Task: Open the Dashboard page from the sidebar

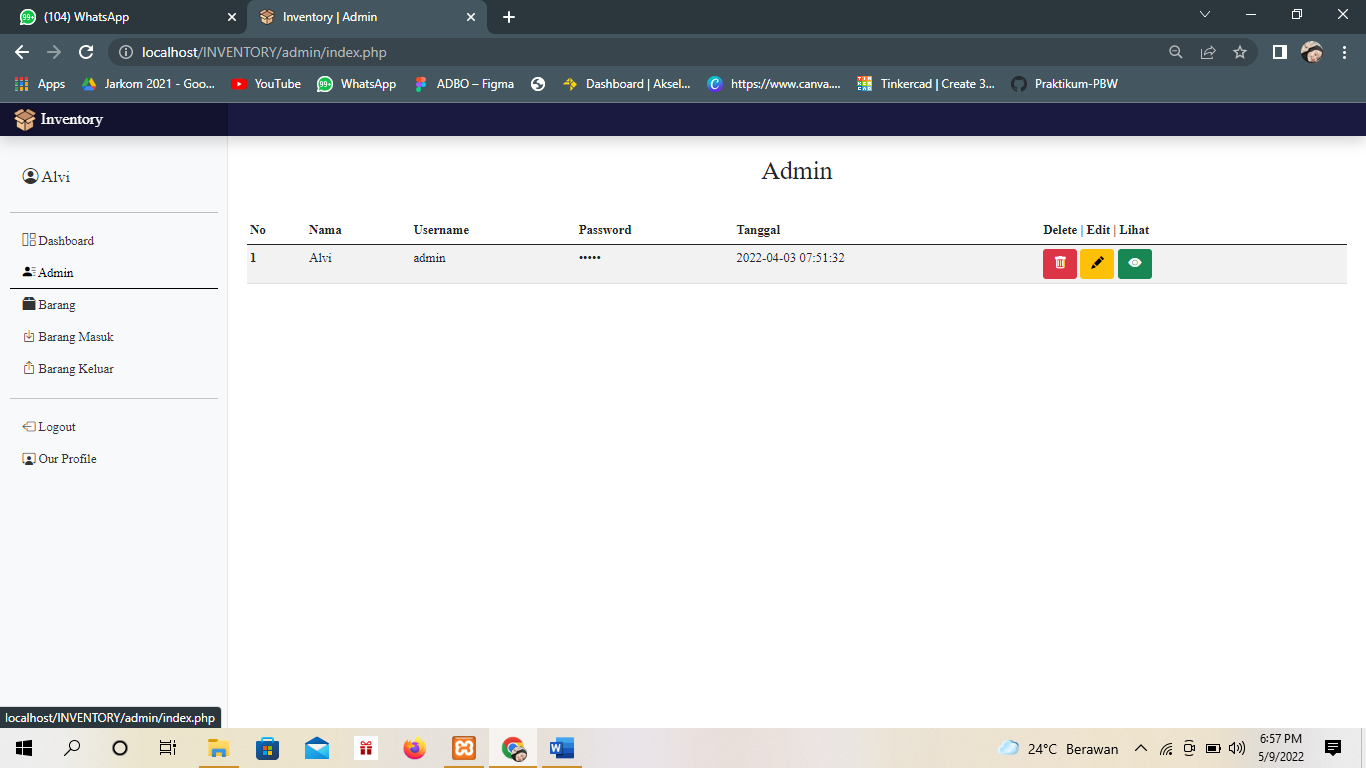Action: (64, 240)
